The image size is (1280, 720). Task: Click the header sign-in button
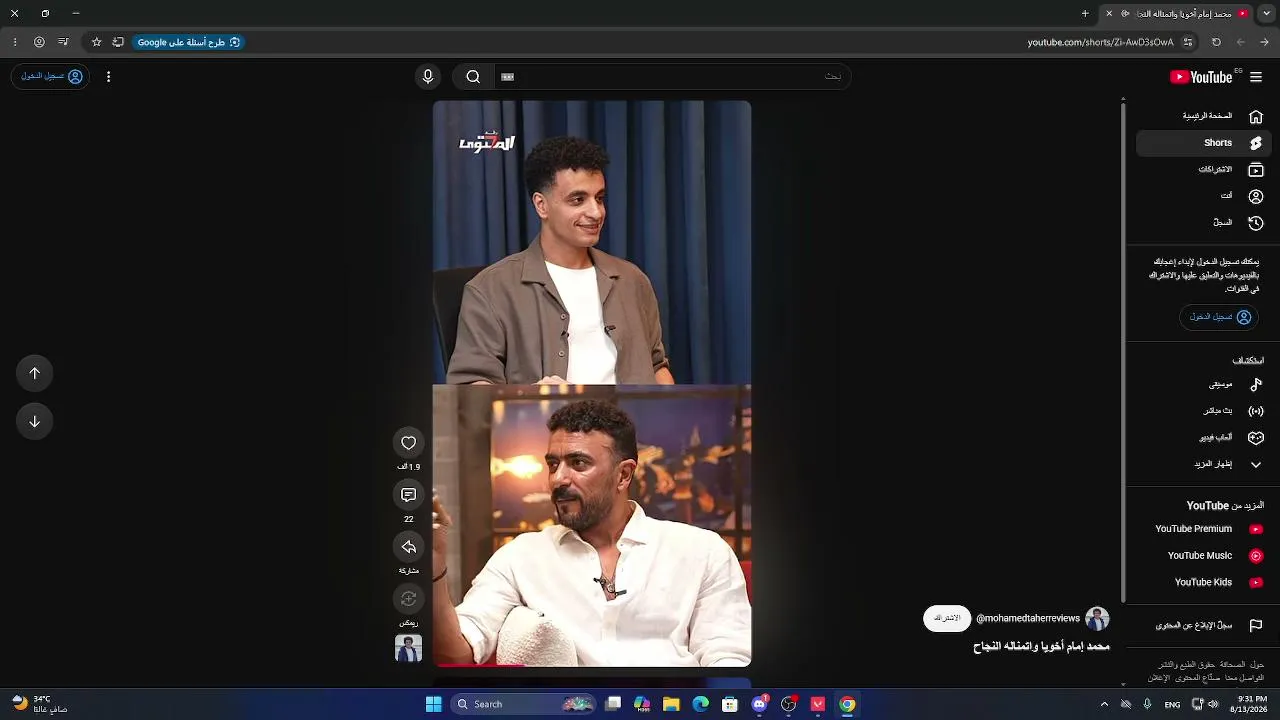click(x=51, y=77)
